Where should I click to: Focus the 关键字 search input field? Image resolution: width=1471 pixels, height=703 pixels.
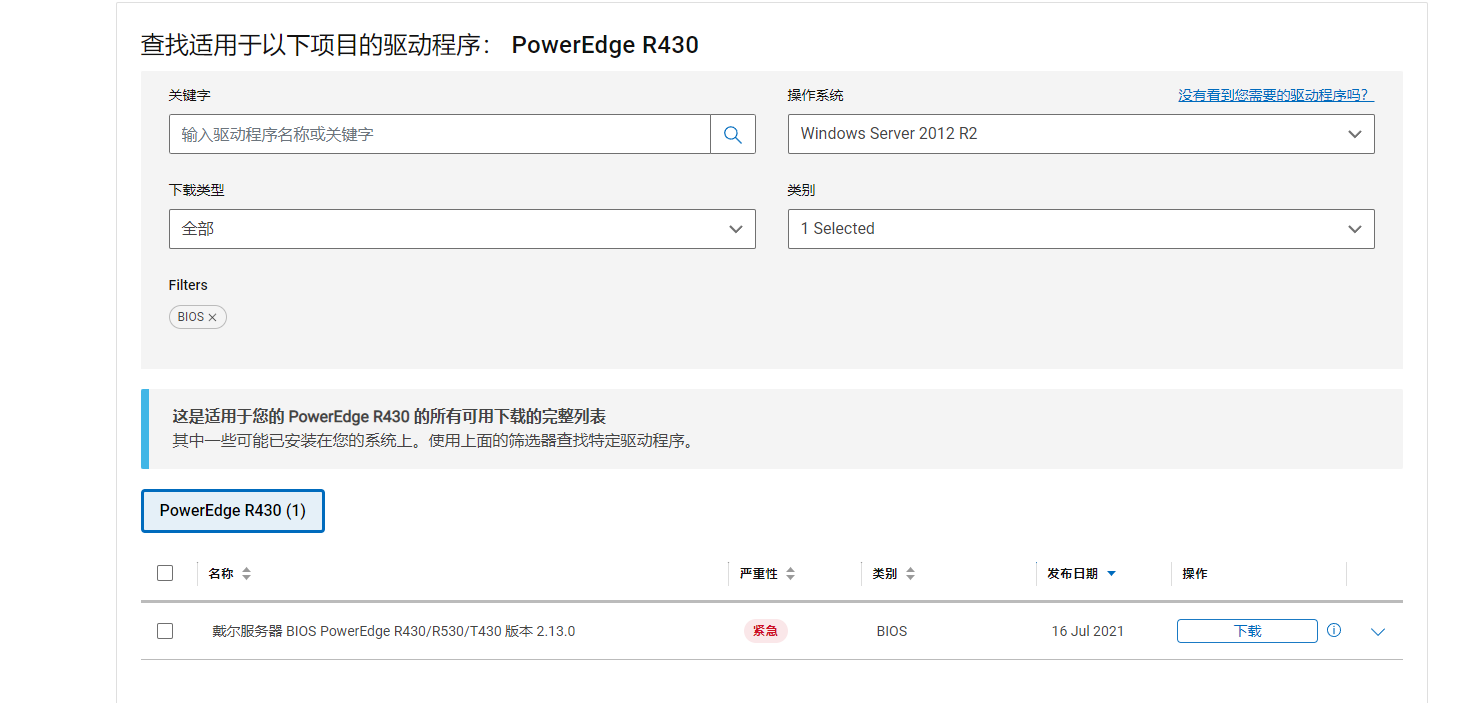click(x=440, y=134)
